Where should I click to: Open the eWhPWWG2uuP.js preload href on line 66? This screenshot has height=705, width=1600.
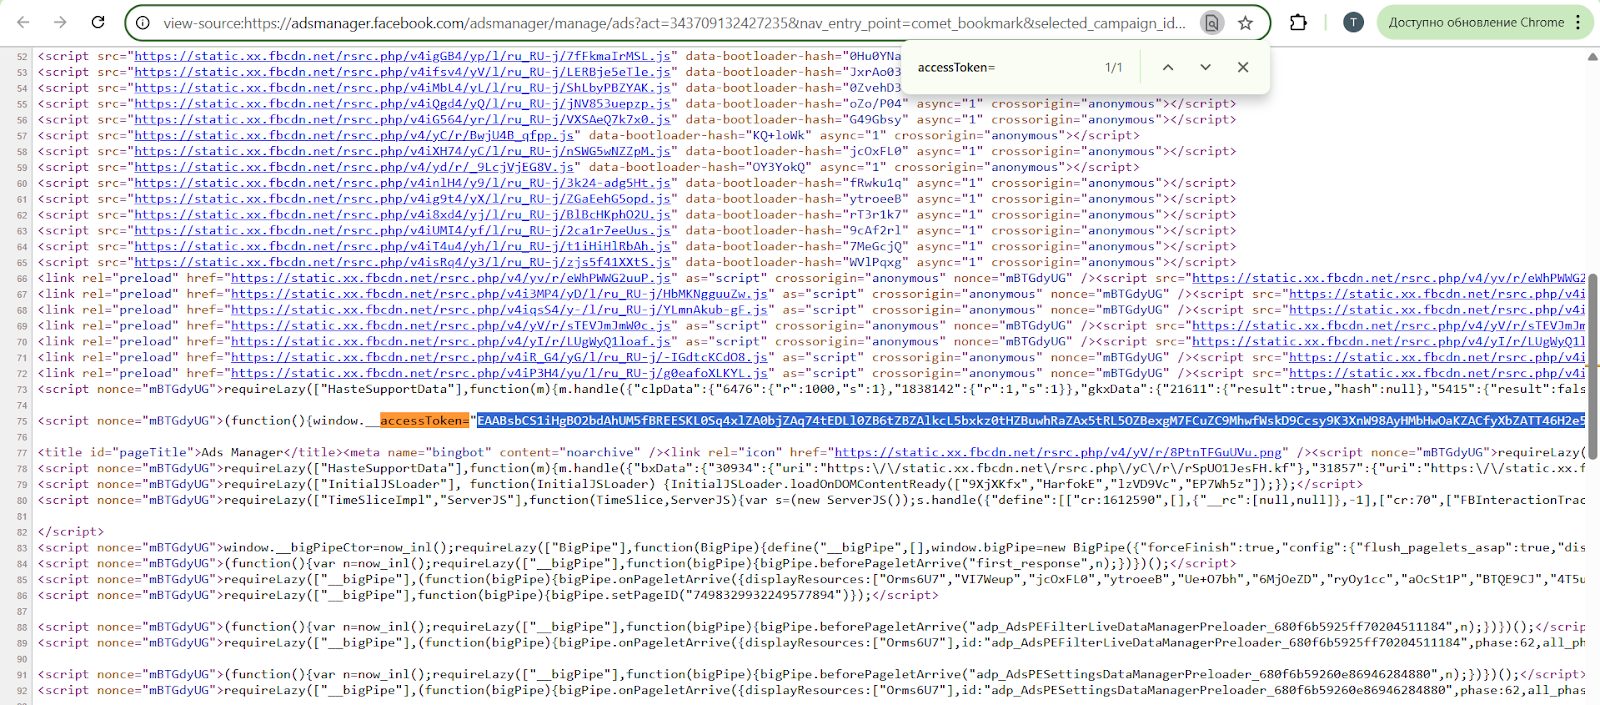coord(450,278)
